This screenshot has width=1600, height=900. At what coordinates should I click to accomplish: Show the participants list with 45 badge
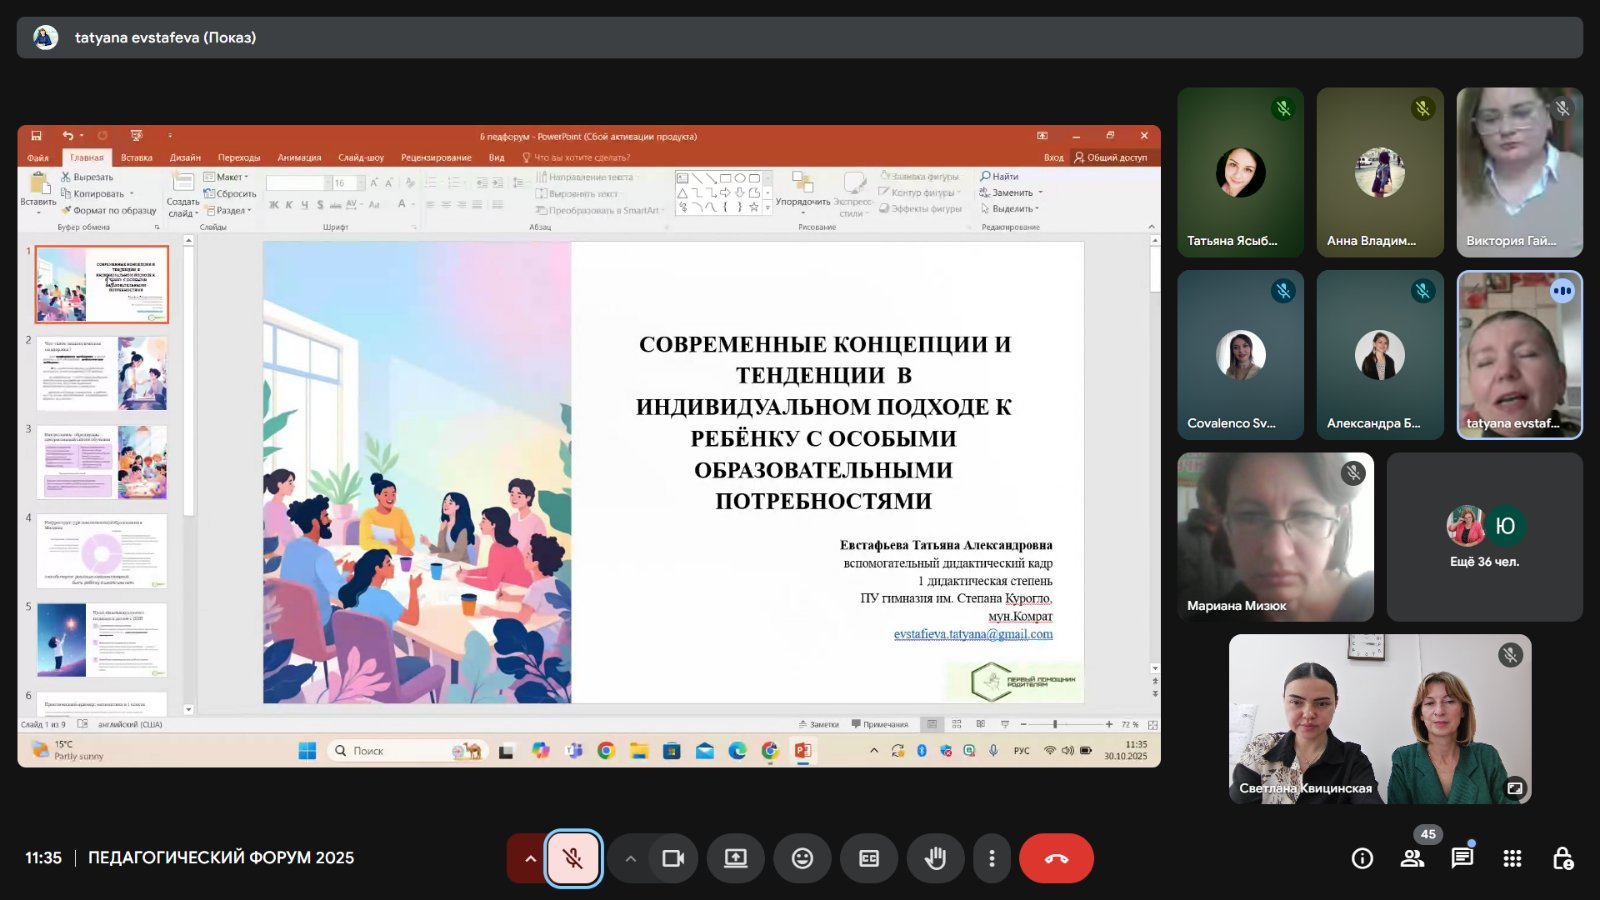coord(1412,858)
